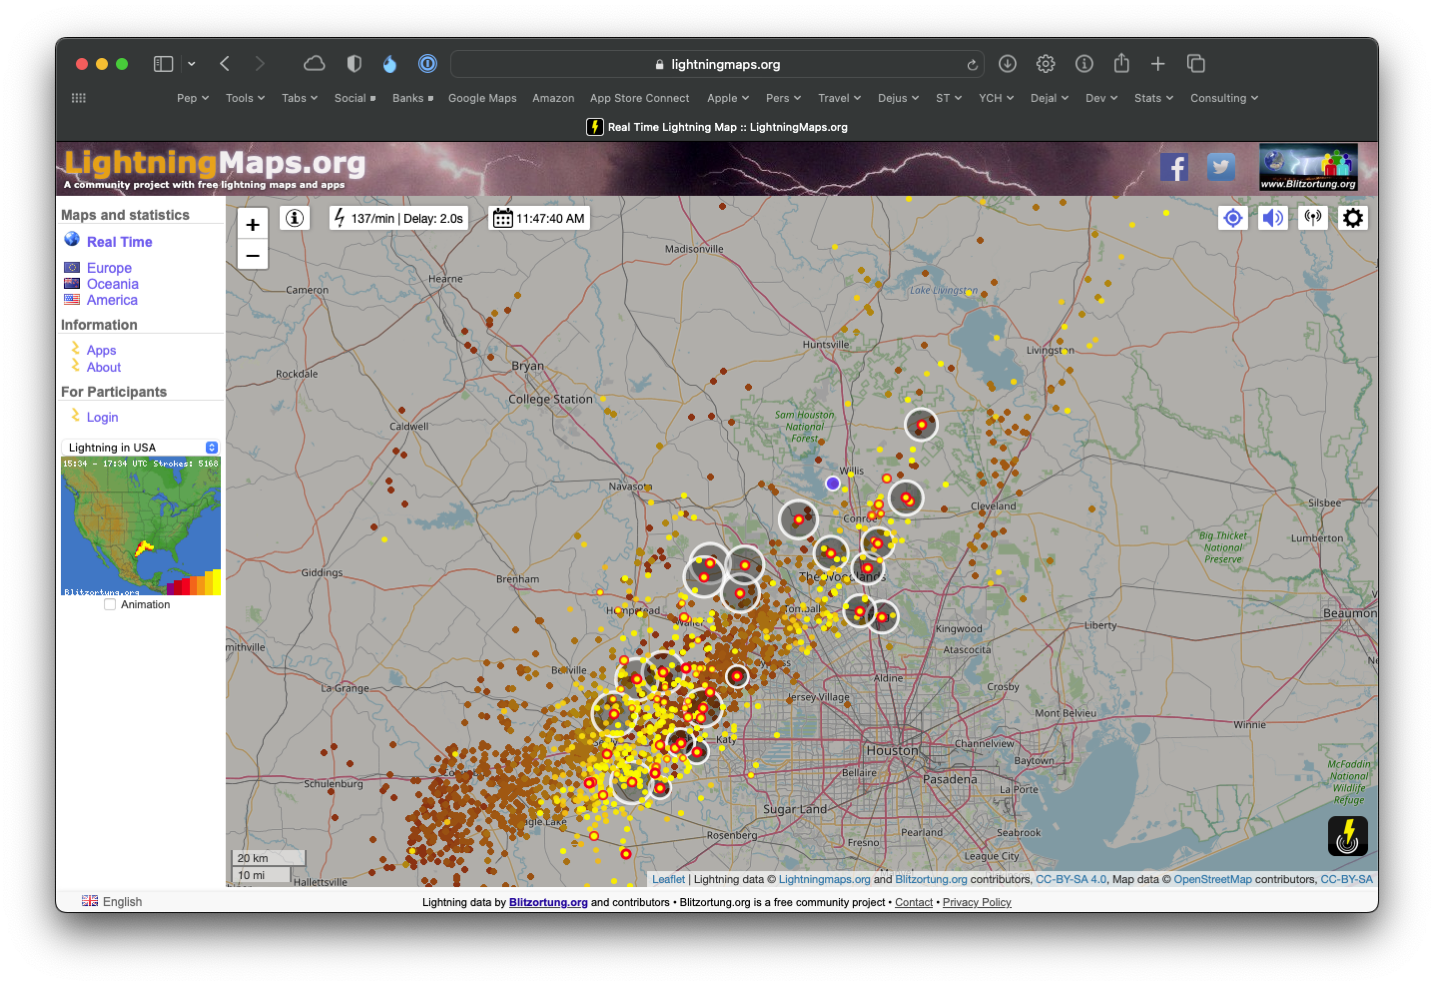Screen dimensions: 1434x986
Task: Toggle lightning sound speaker icon
Action: pyautogui.click(x=1272, y=218)
